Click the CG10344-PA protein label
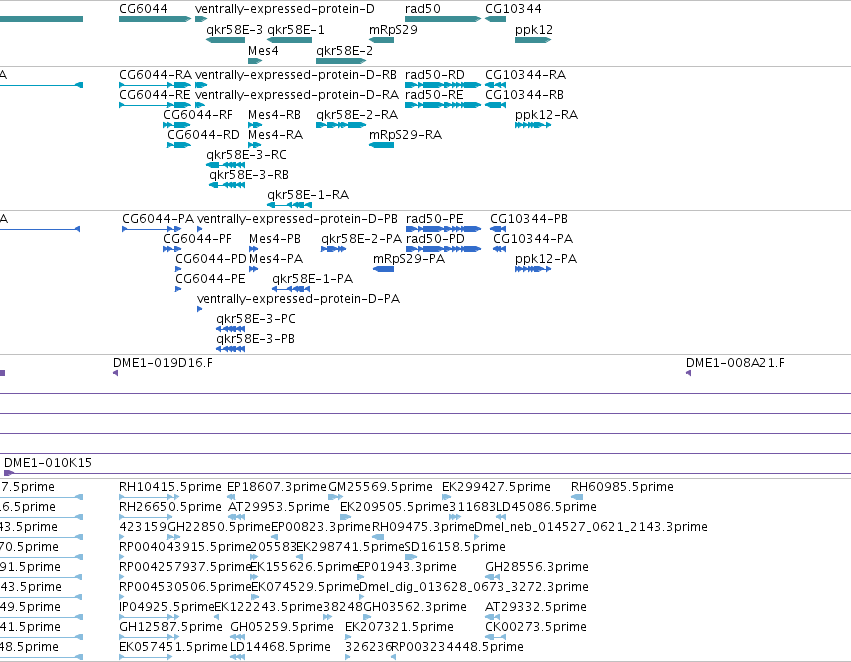Viewport: 851px width, 662px height. coord(533,239)
